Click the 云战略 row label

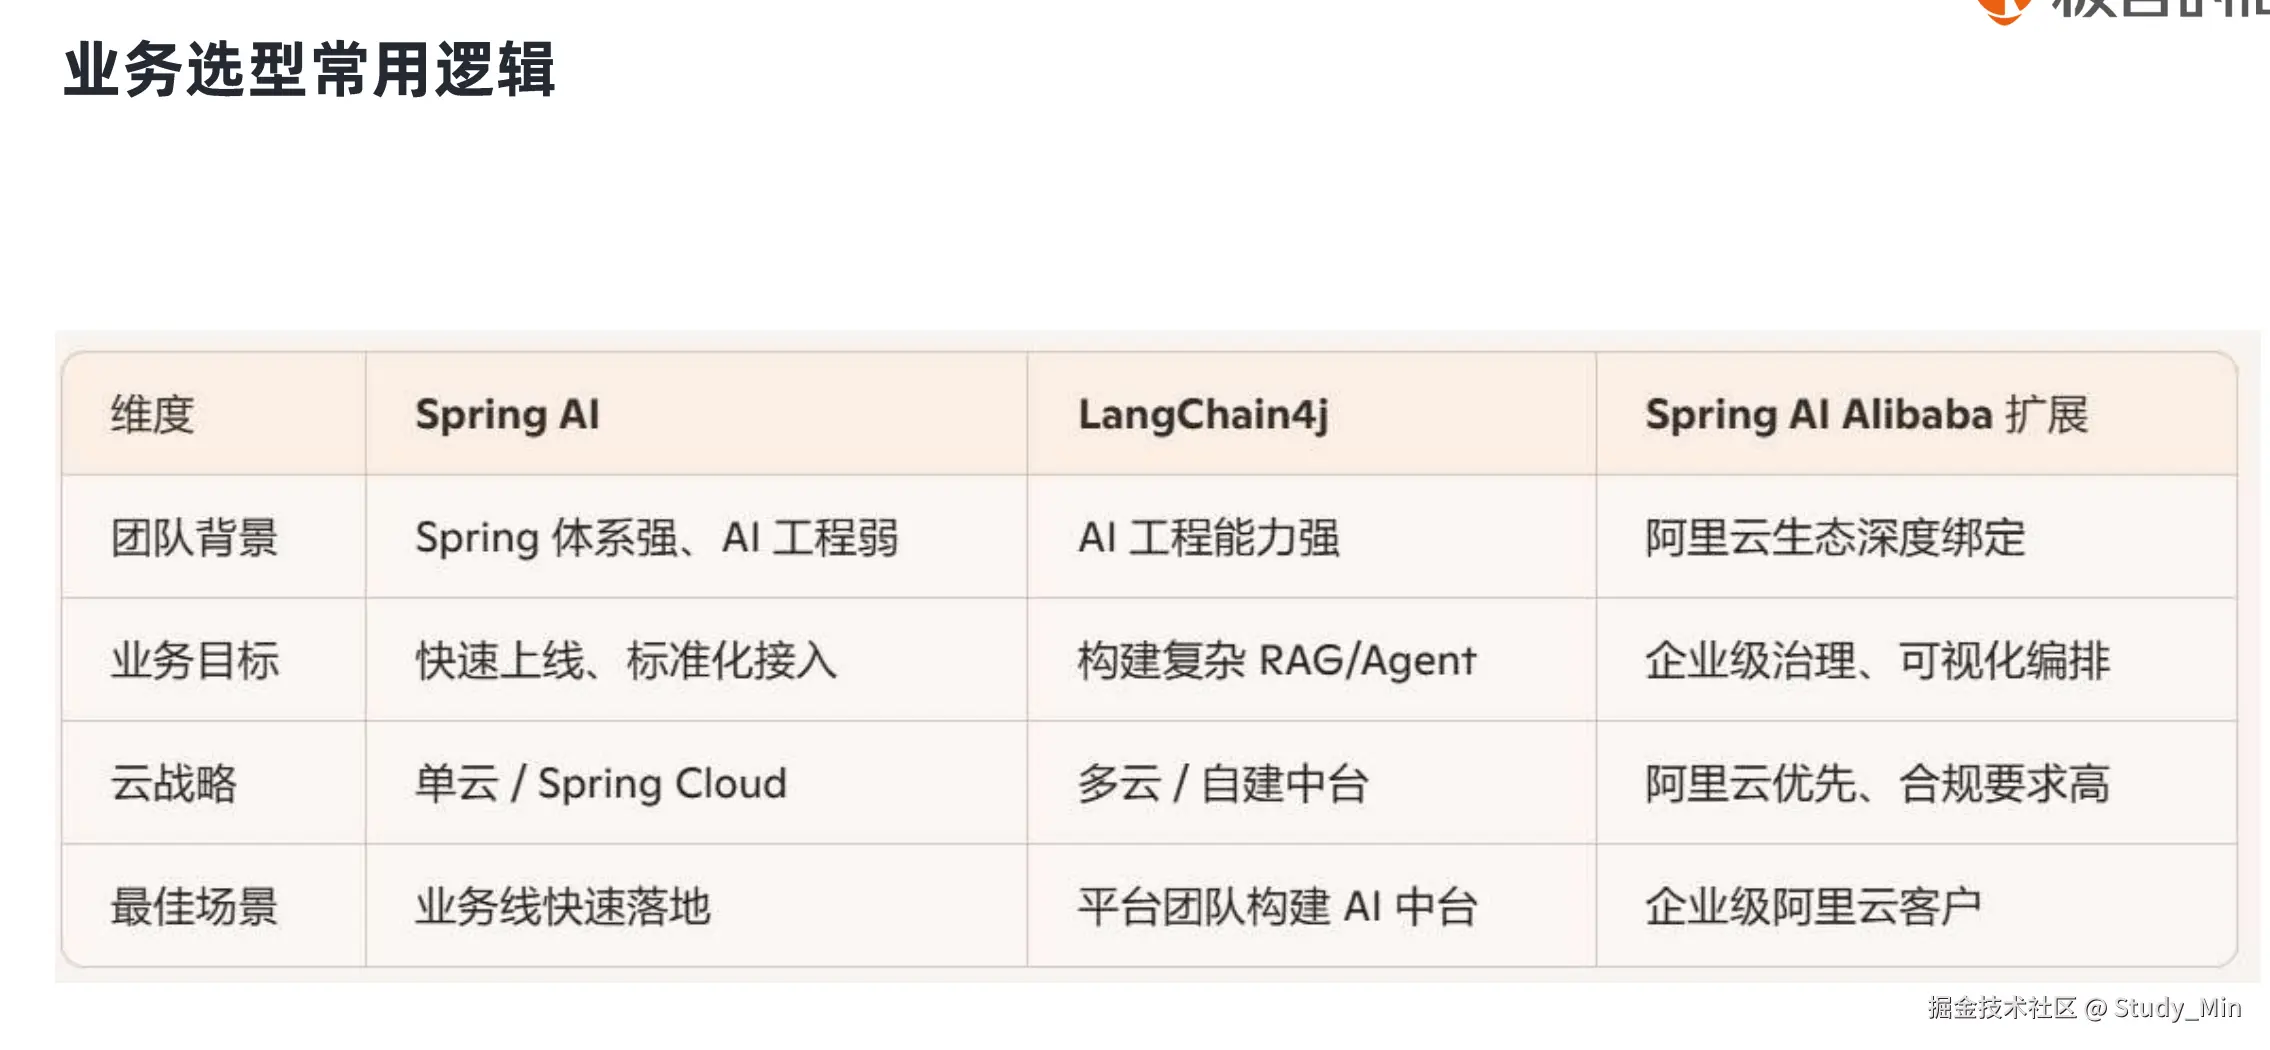tap(173, 784)
